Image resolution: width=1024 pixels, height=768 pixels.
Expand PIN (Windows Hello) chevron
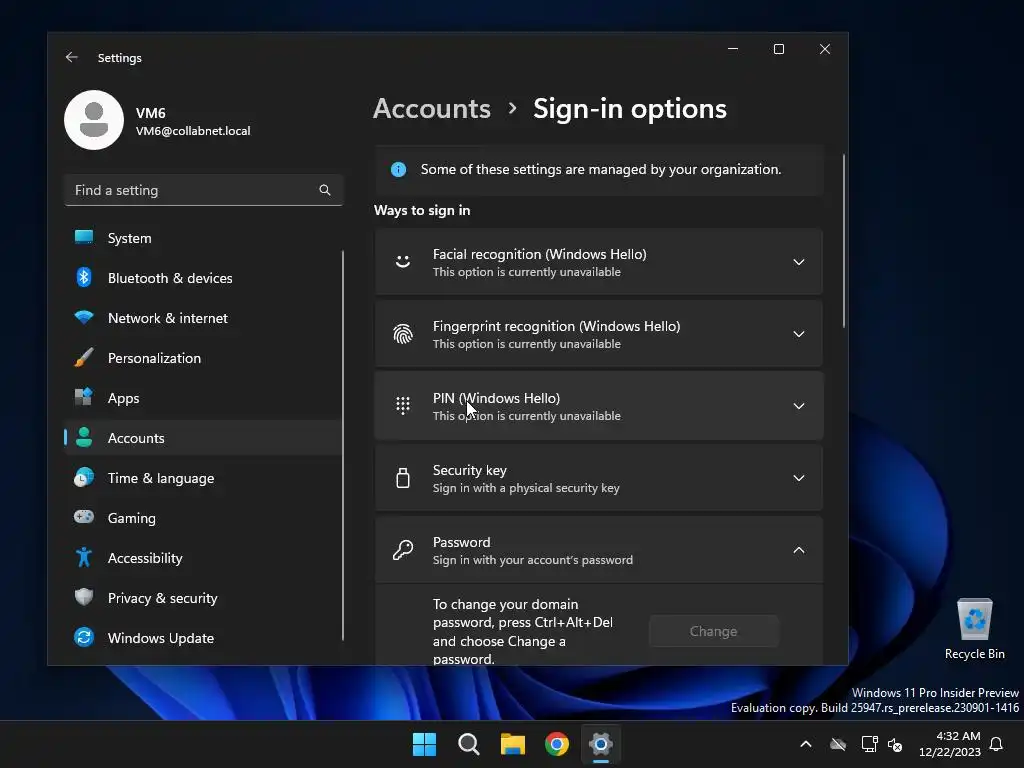tap(799, 406)
